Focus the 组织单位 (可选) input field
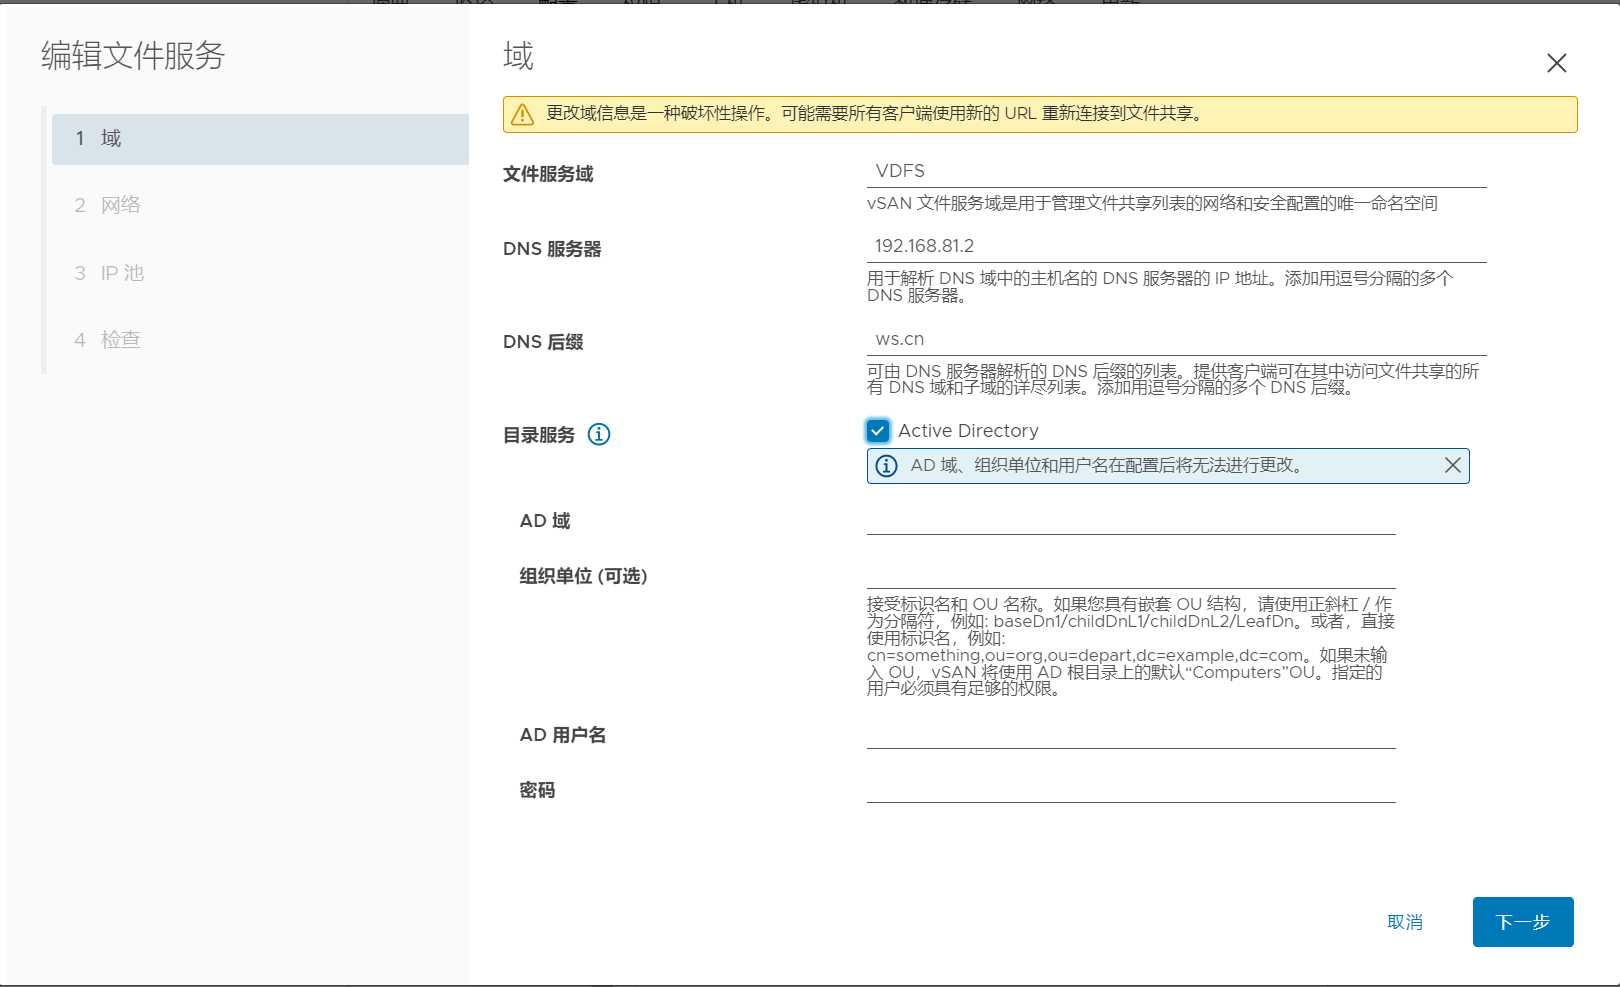The image size is (1620, 987). pos(1131,574)
